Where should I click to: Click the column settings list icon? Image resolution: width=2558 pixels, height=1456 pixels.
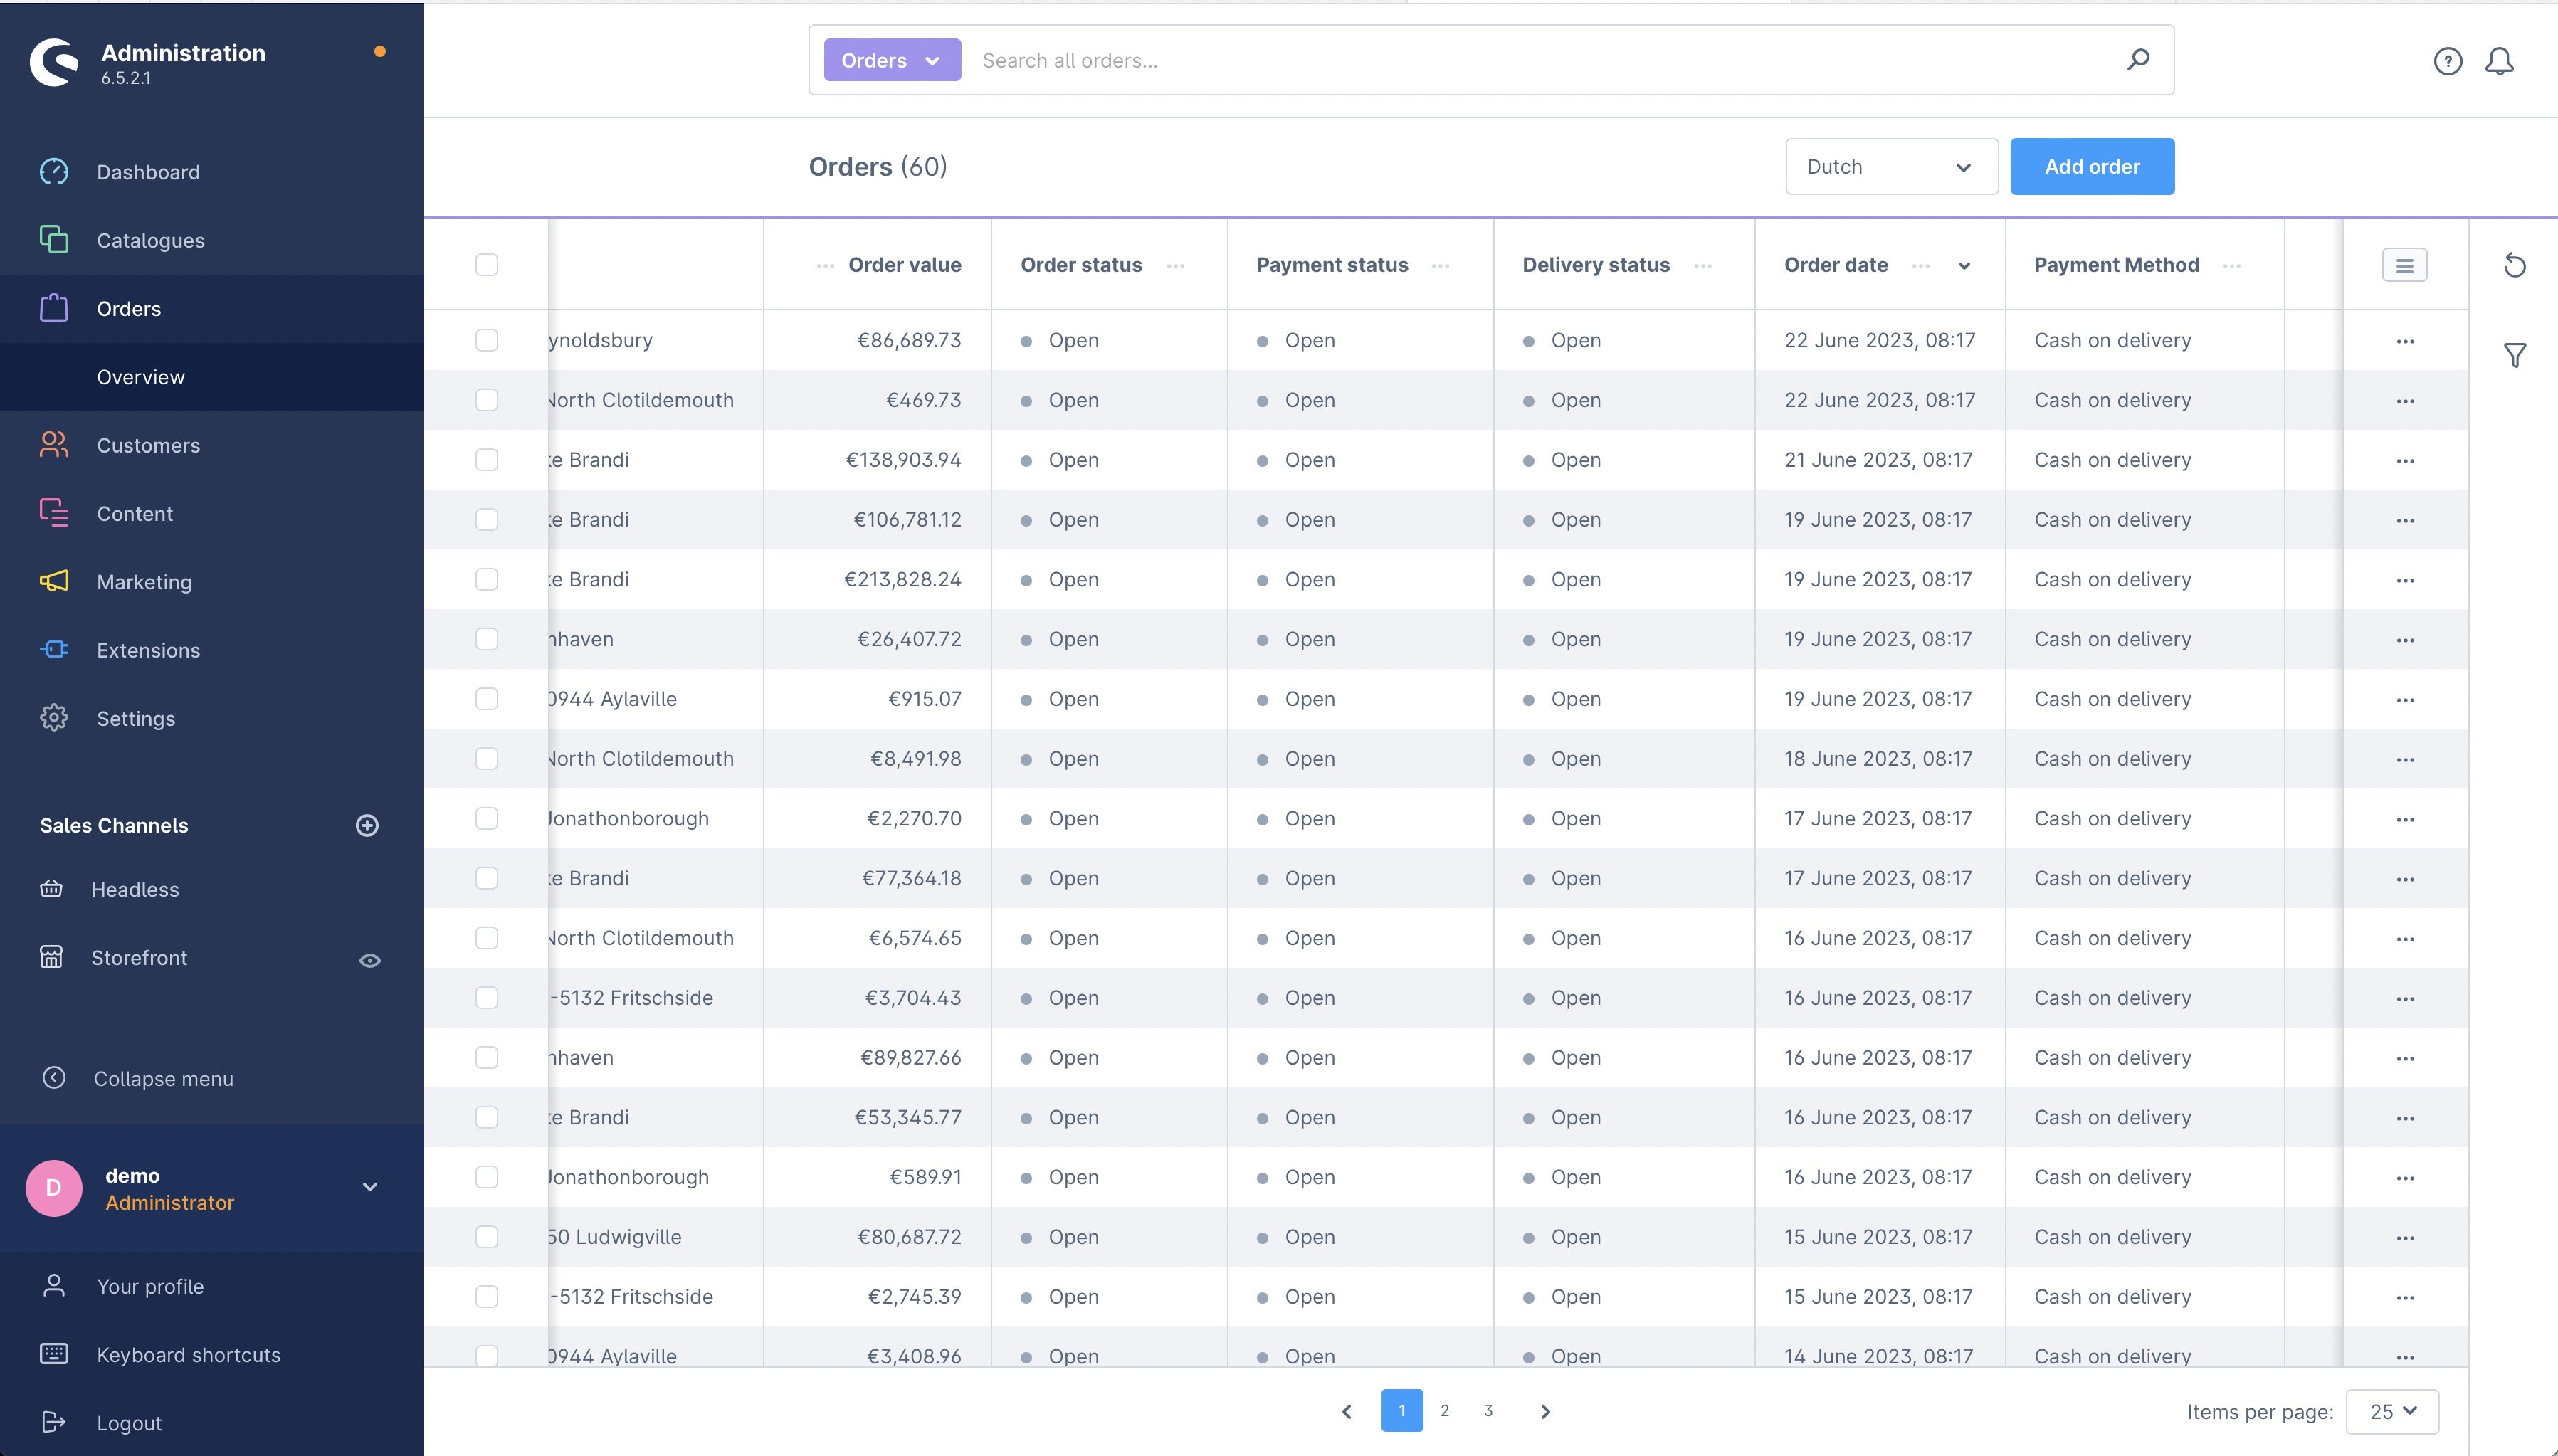pos(2405,265)
